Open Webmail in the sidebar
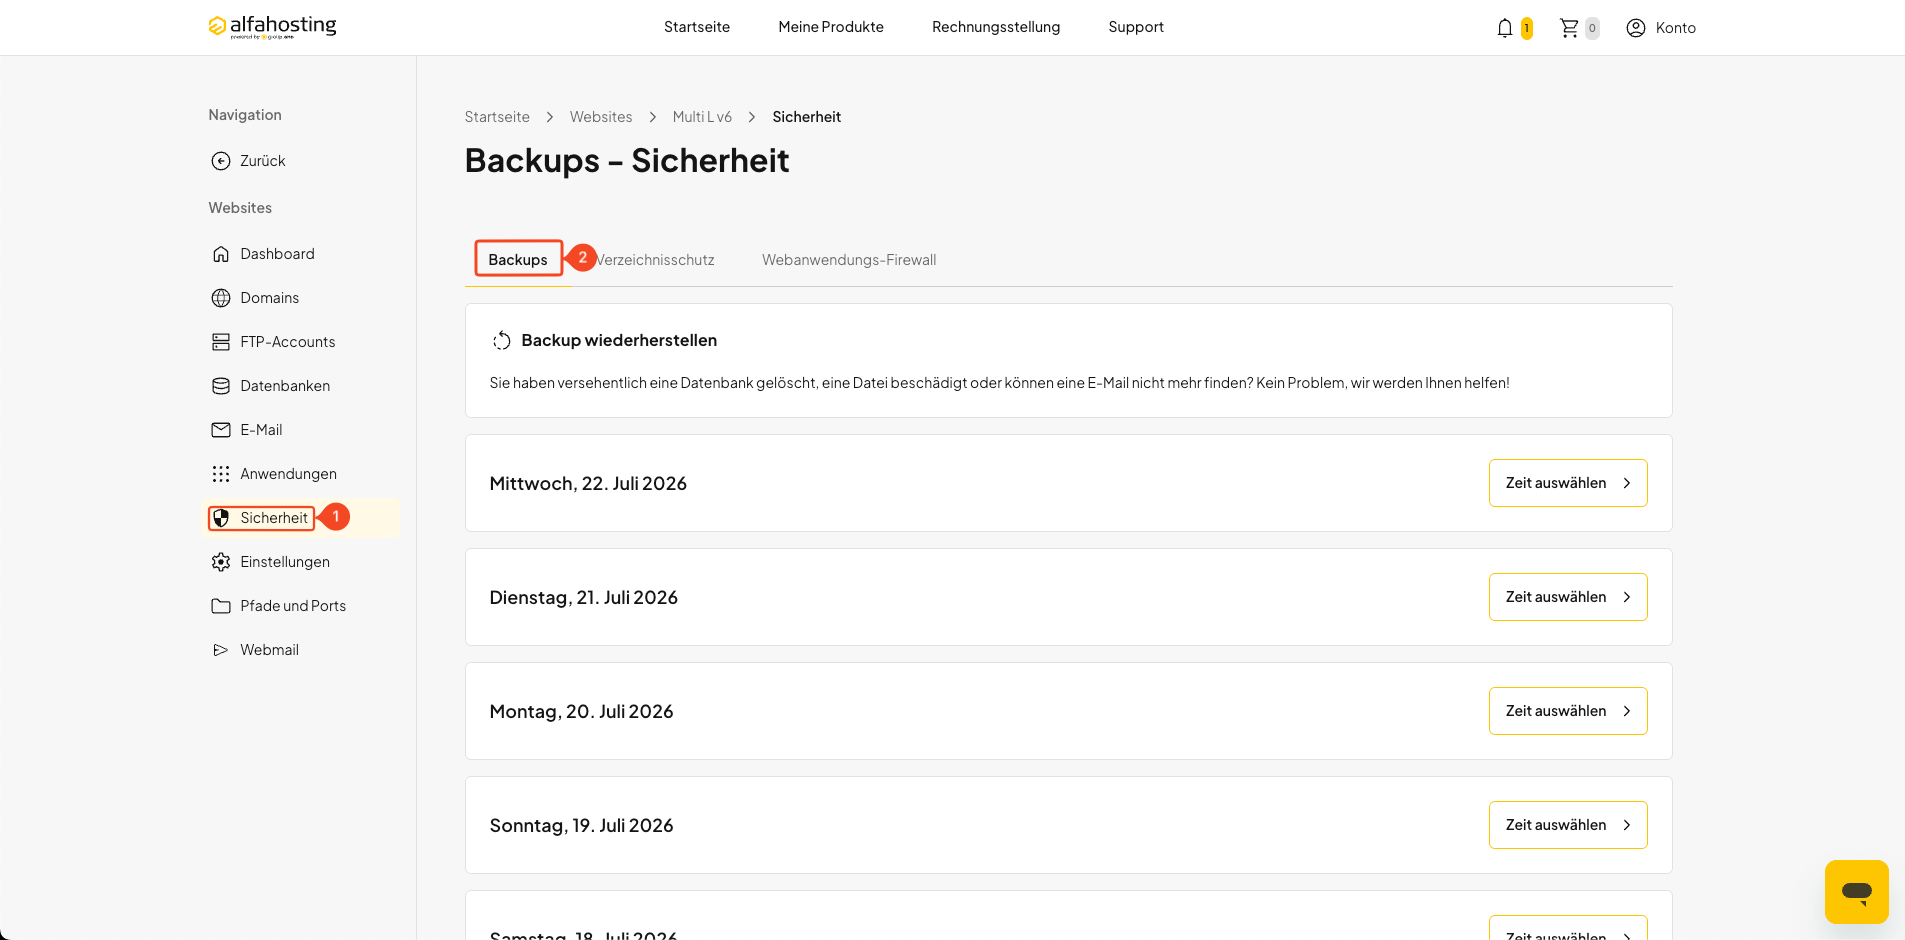This screenshot has width=1905, height=940. coord(269,650)
